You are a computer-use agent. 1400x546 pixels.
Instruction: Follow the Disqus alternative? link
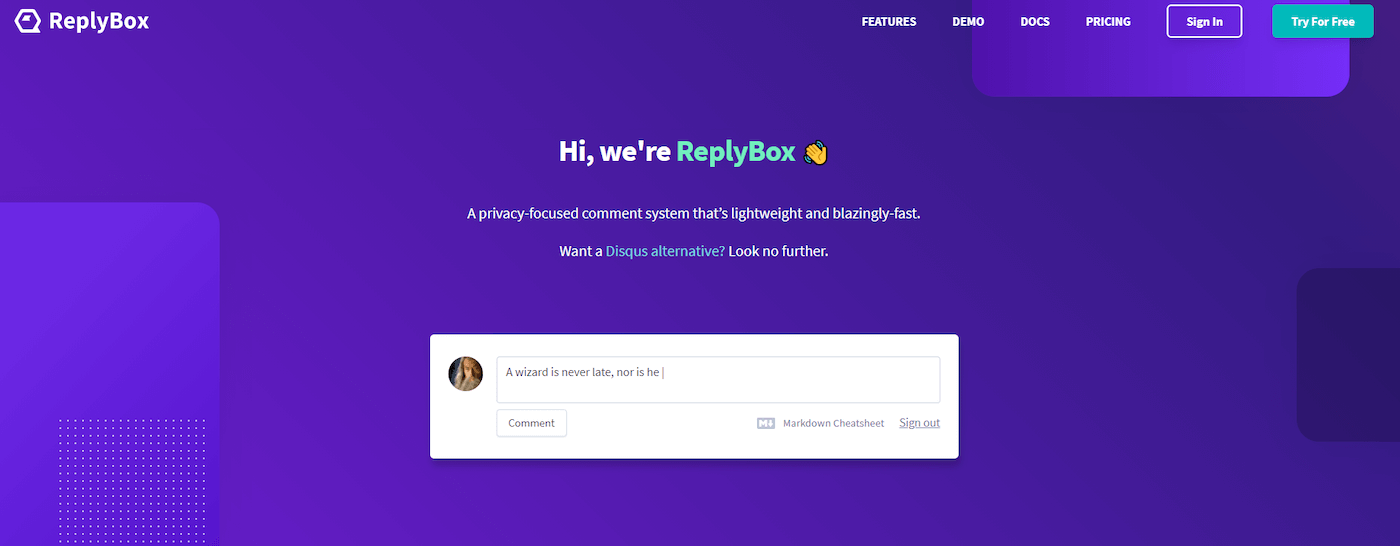665,251
